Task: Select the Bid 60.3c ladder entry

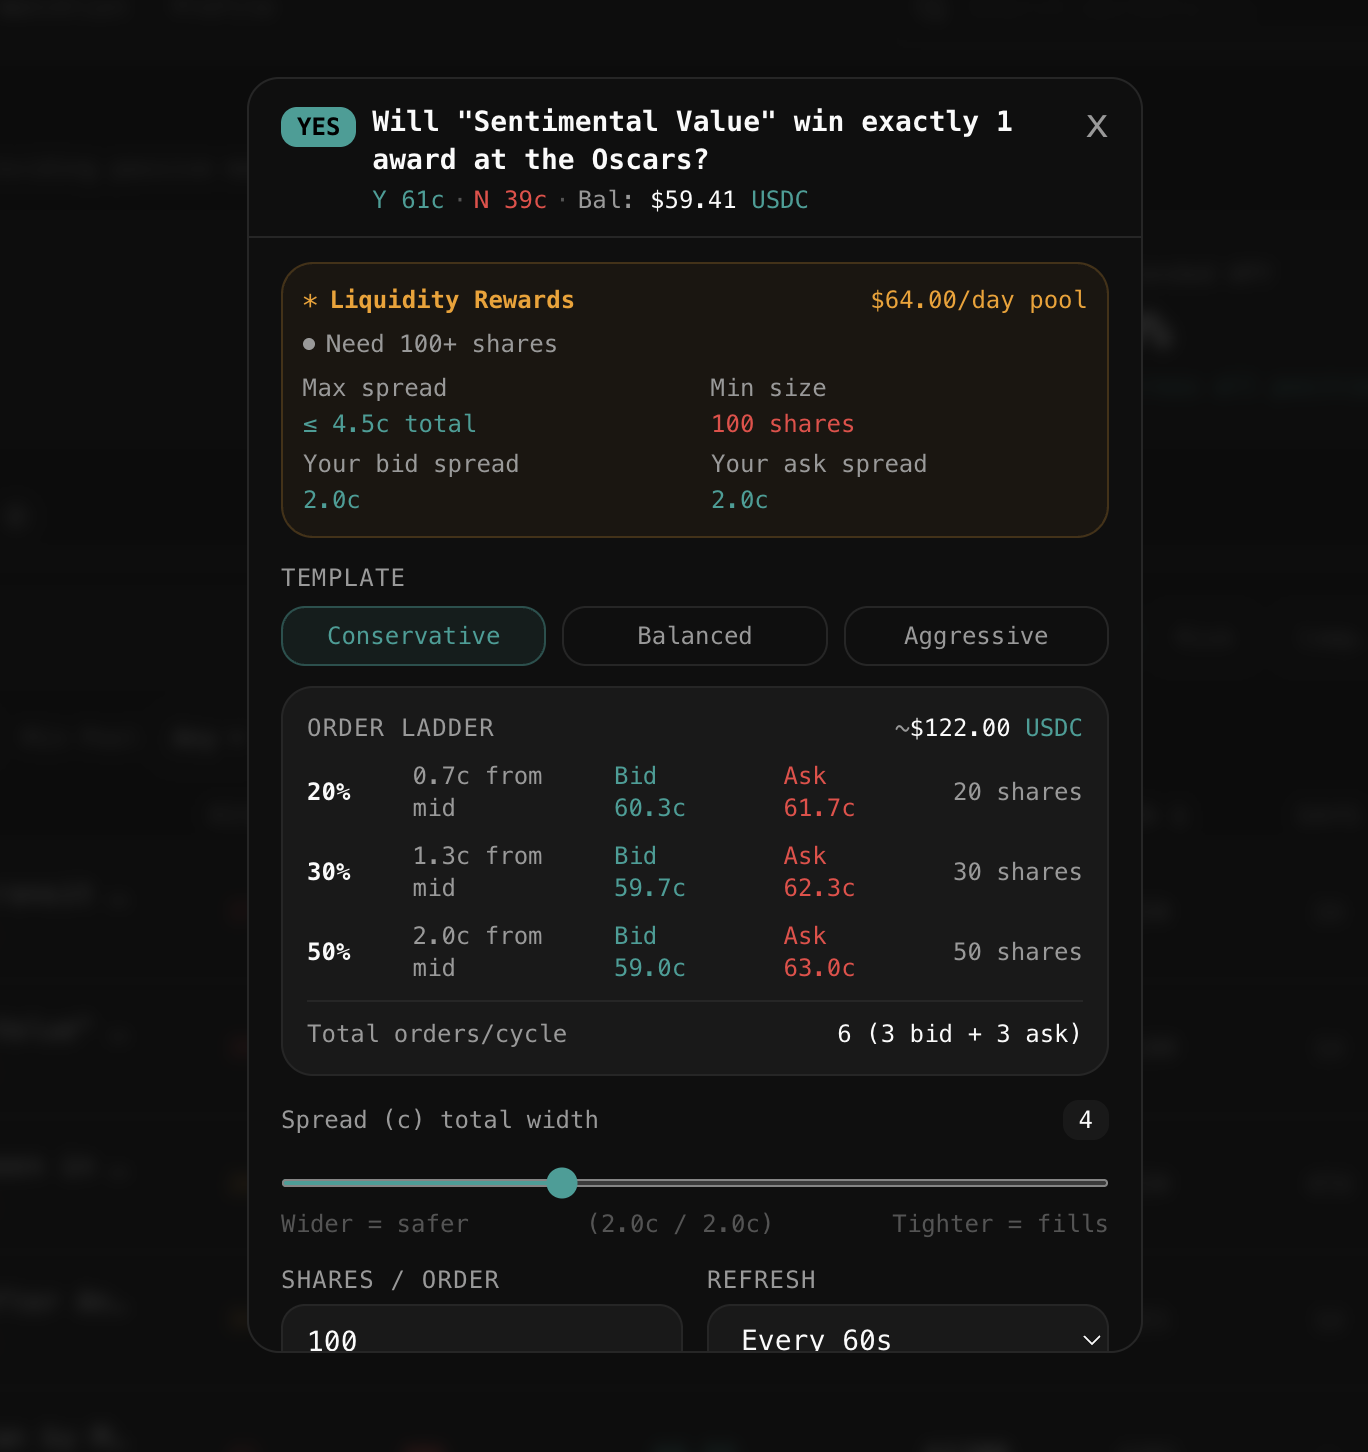Action: (x=649, y=792)
